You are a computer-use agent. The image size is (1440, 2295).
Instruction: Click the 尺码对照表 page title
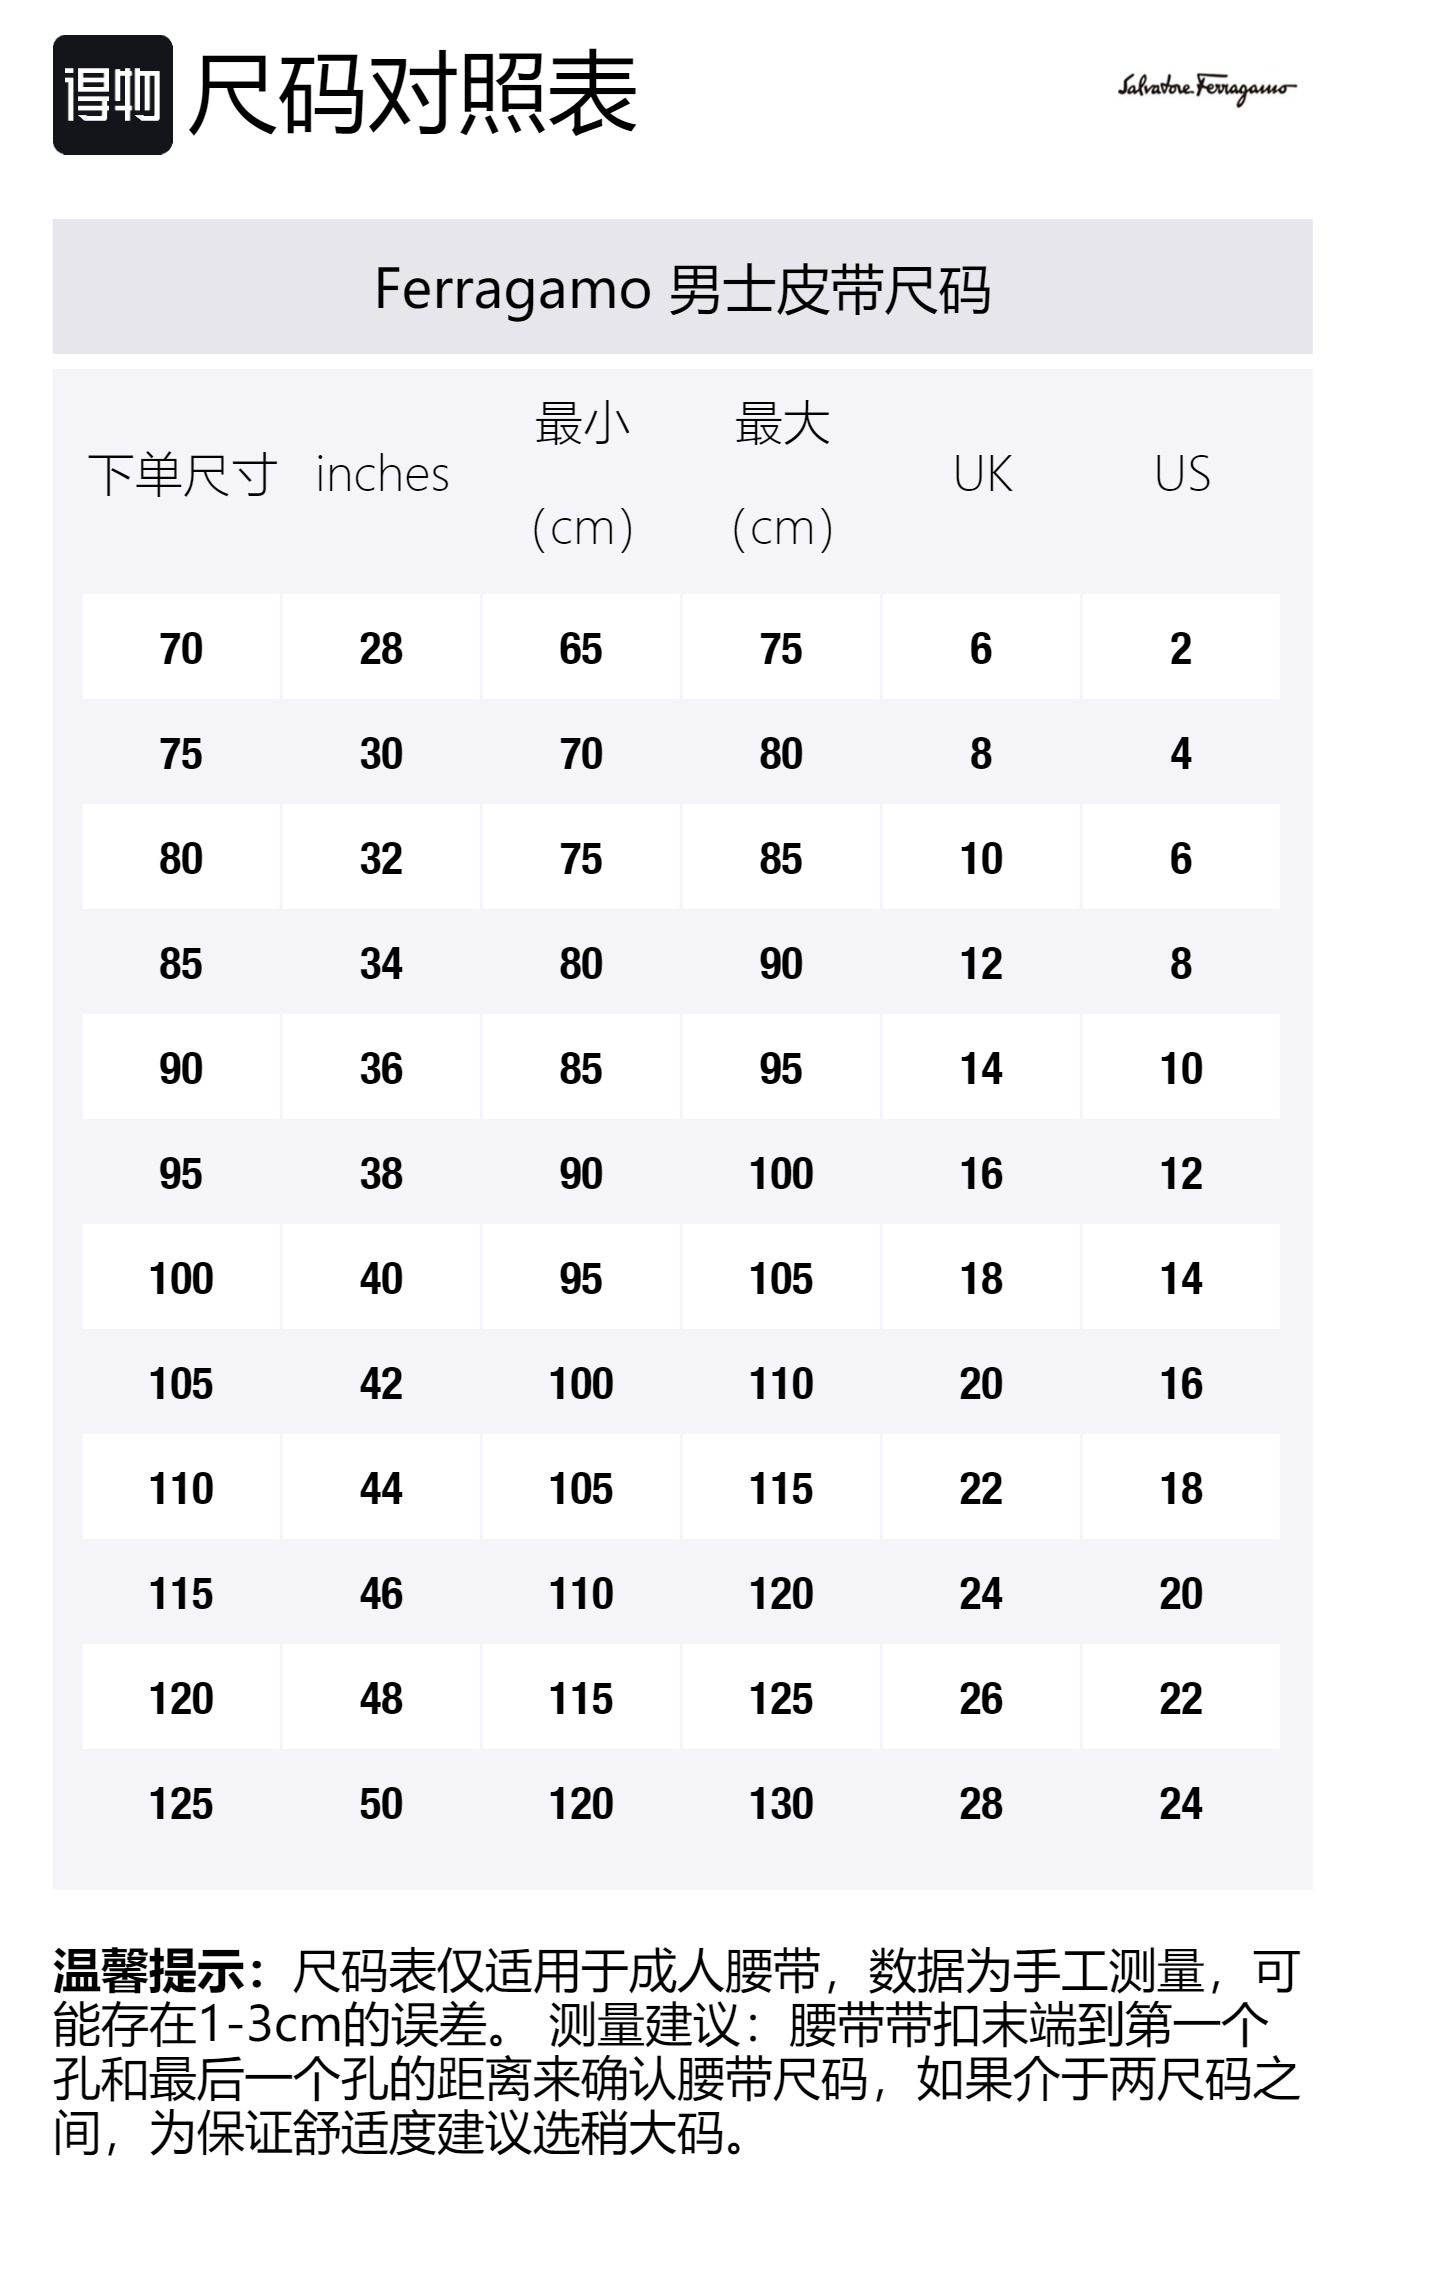click(x=412, y=95)
